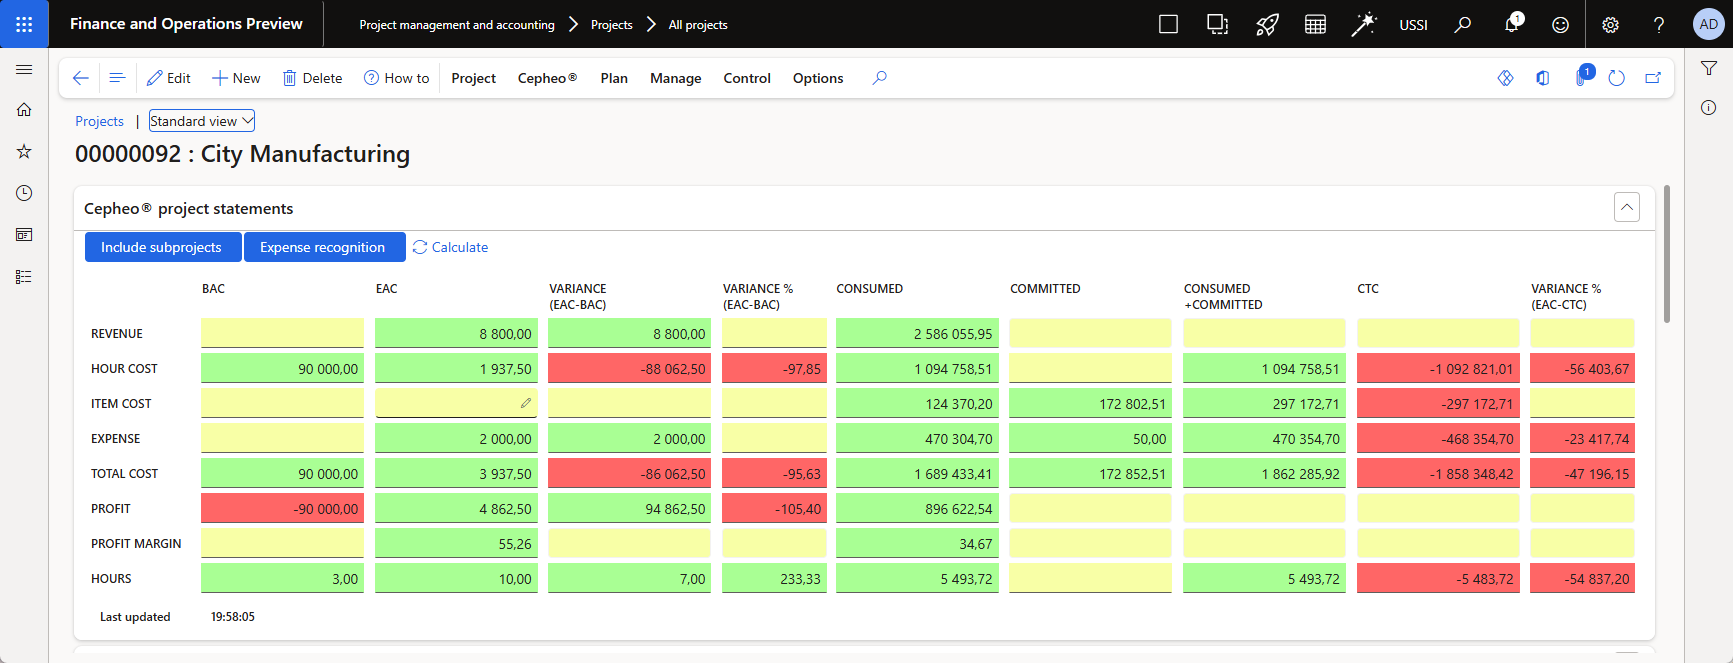Open Workspaces icon in left sidebar
Viewport: 1733px width, 663px height.
click(x=24, y=235)
